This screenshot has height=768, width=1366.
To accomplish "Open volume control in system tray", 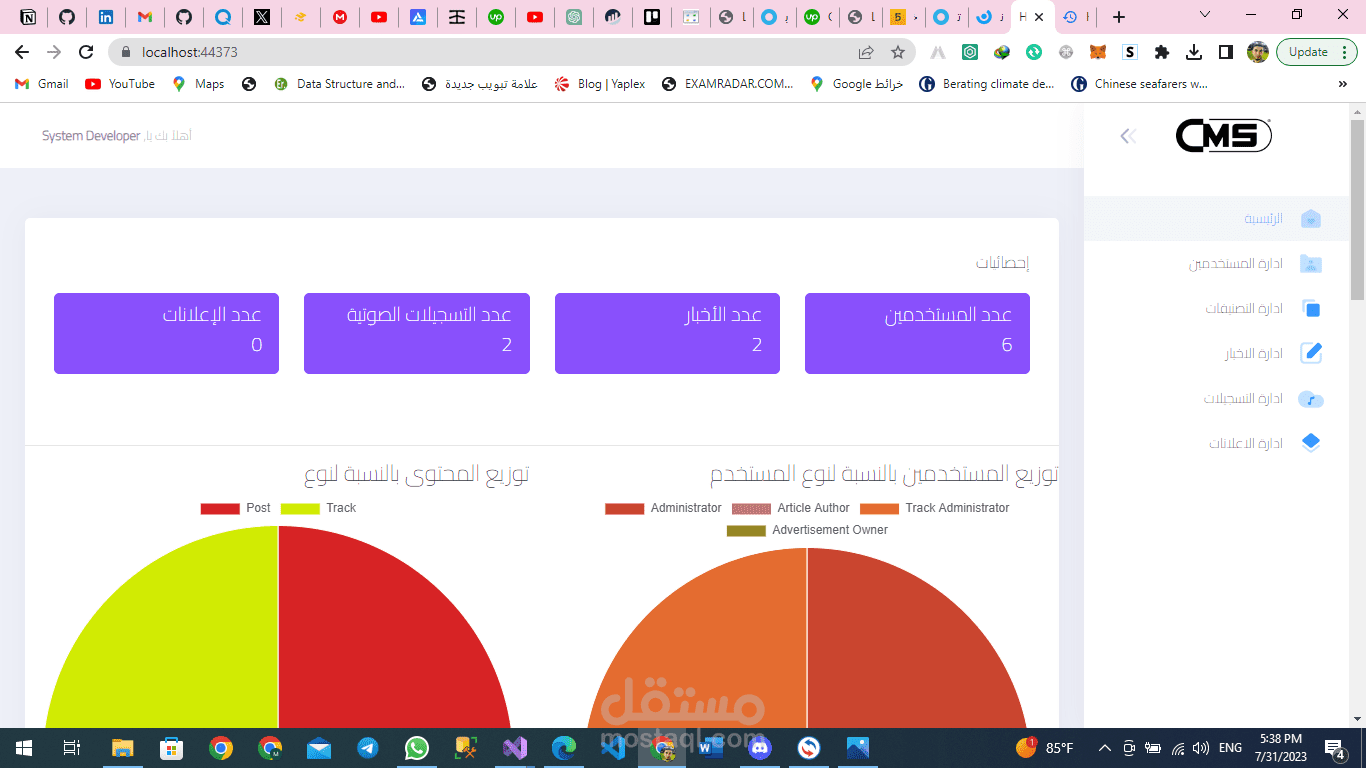I will [x=1201, y=748].
